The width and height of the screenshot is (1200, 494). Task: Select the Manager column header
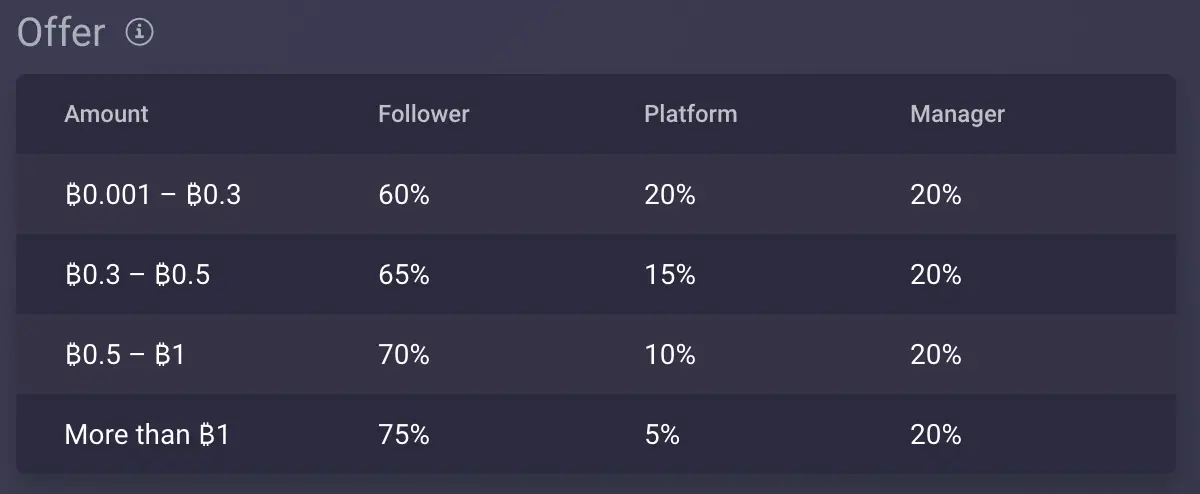click(957, 114)
